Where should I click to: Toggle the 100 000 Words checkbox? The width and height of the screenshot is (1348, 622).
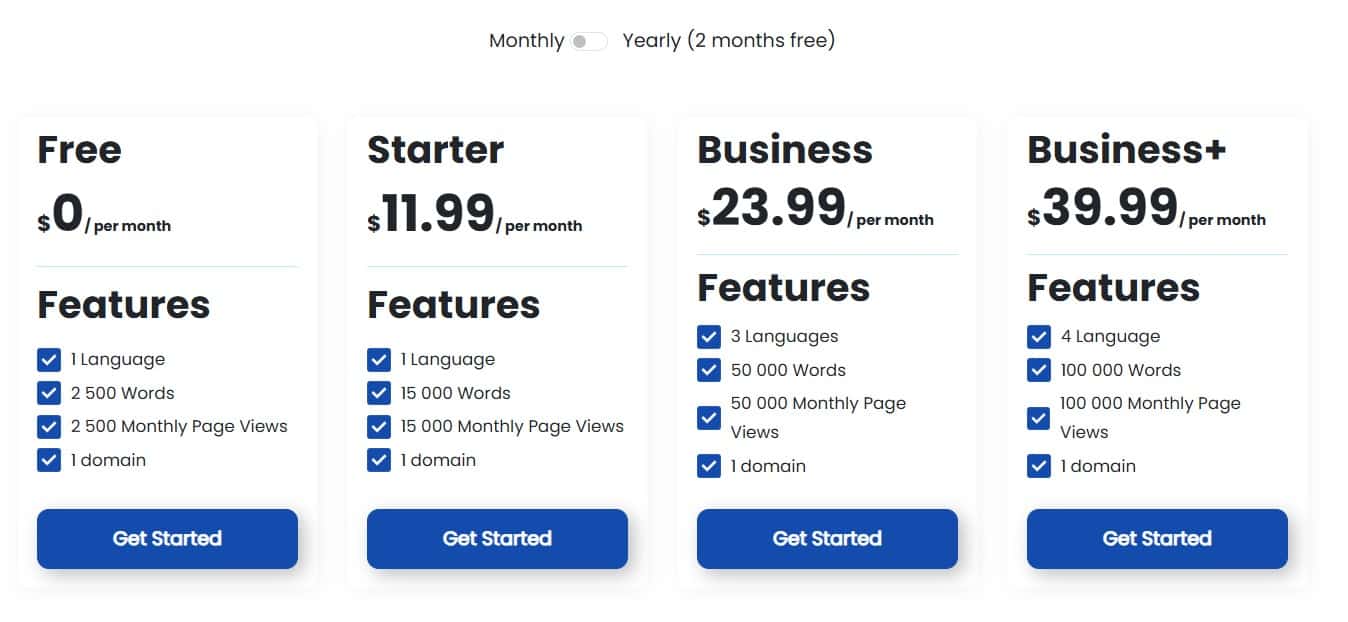click(1039, 370)
